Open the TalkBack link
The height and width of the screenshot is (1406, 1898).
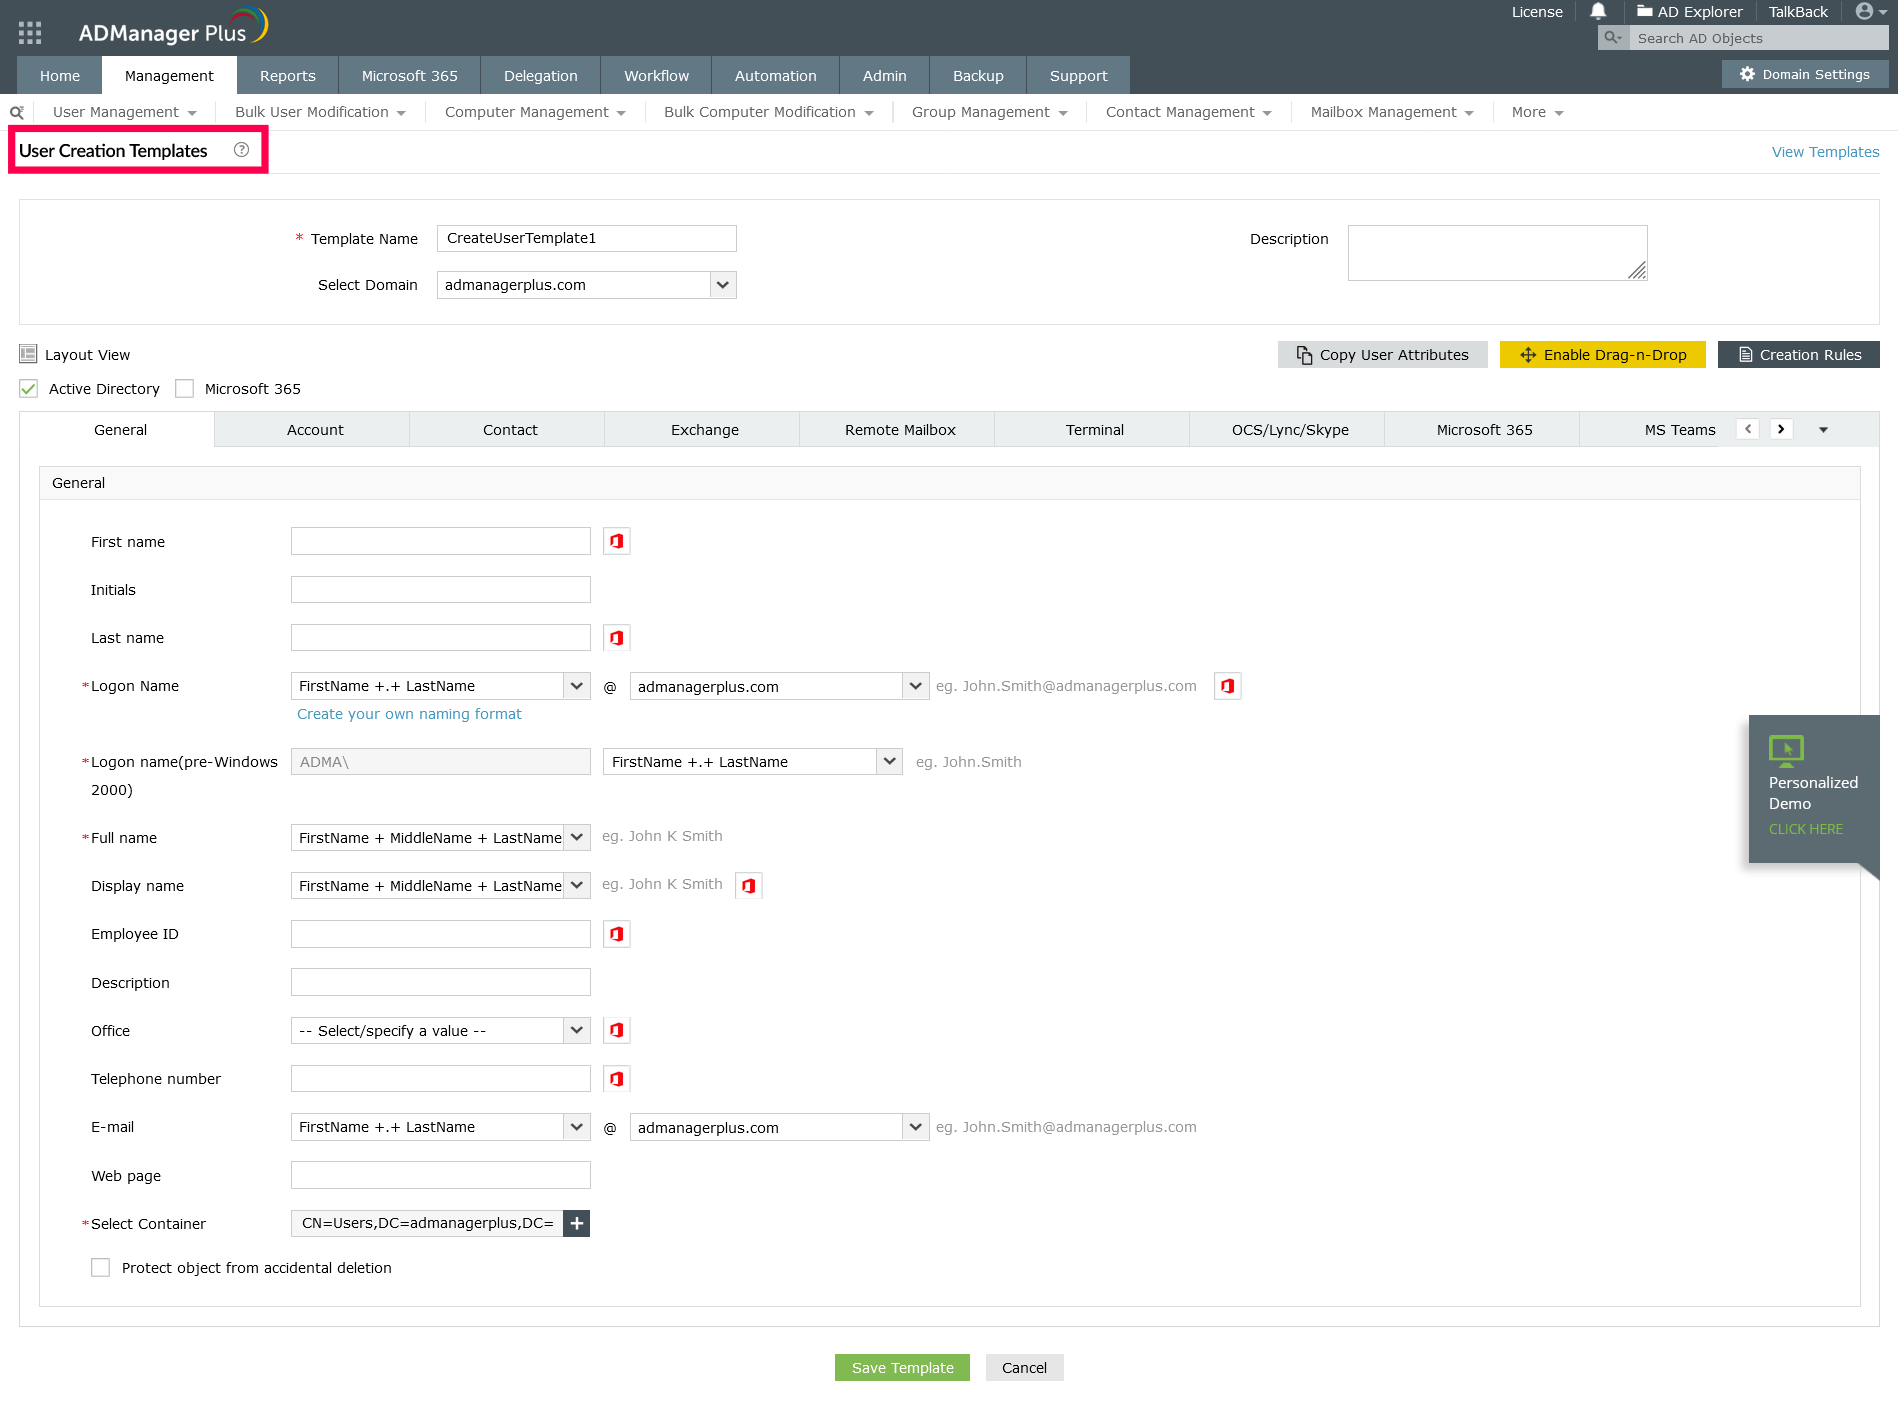point(1798,12)
